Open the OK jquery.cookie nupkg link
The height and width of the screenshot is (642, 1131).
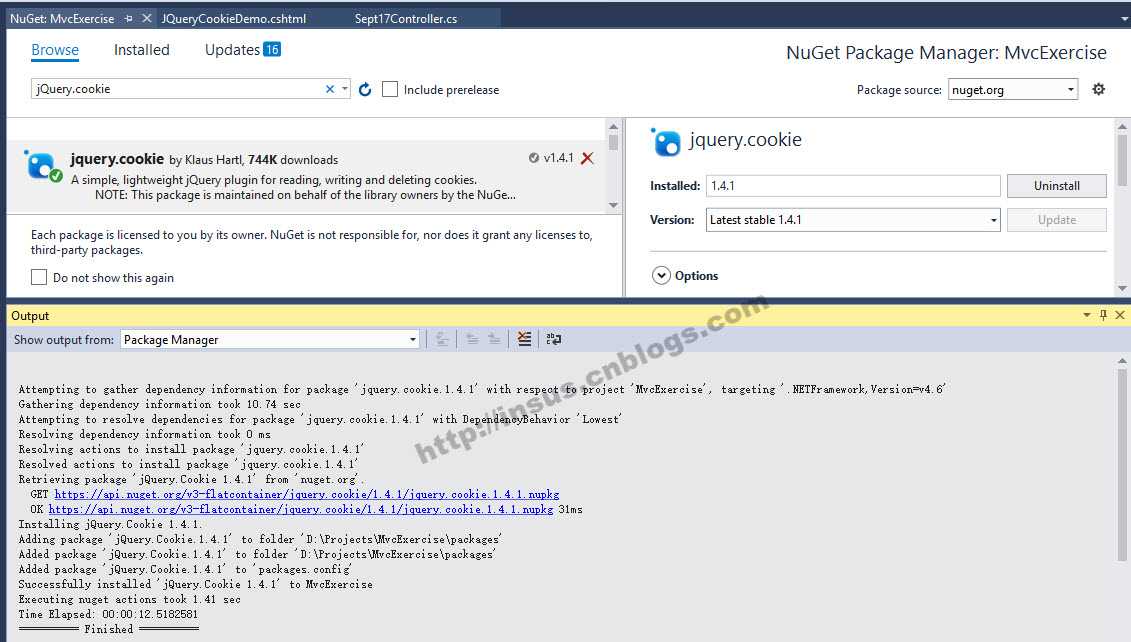coord(301,509)
